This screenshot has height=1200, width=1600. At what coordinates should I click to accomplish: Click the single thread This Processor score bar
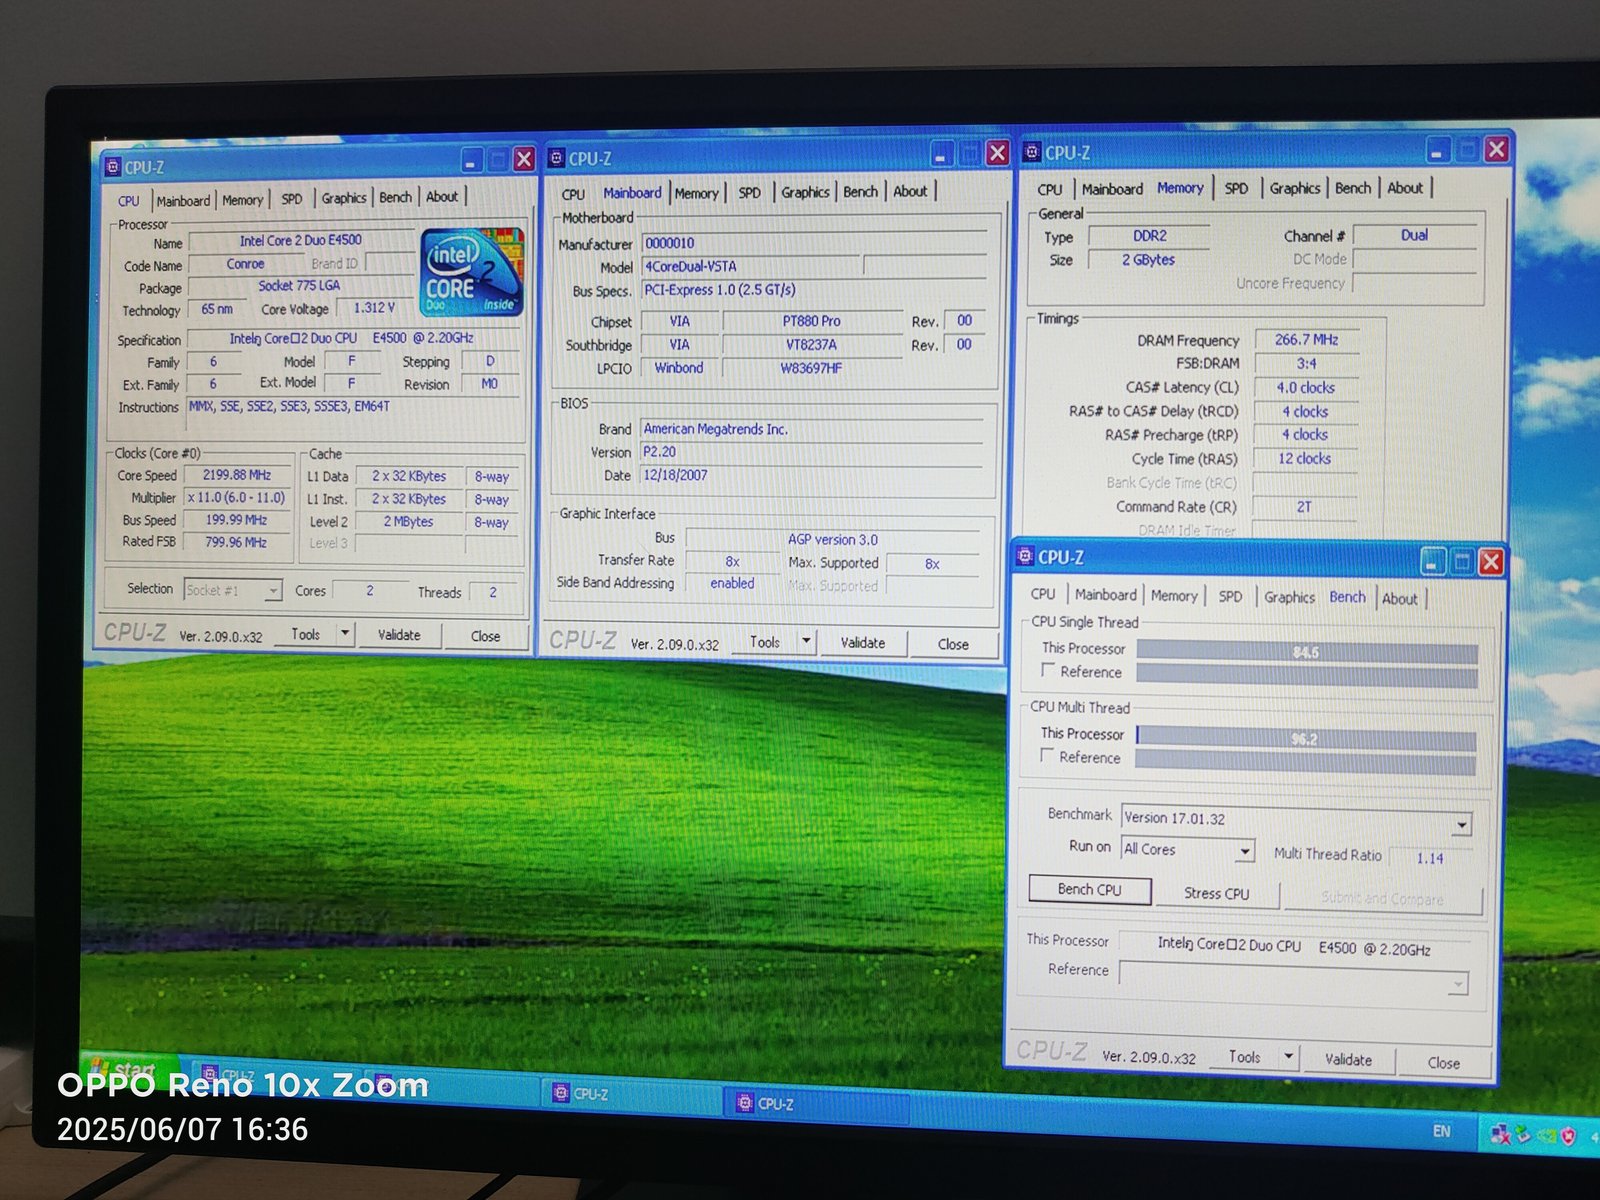tap(1307, 652)
